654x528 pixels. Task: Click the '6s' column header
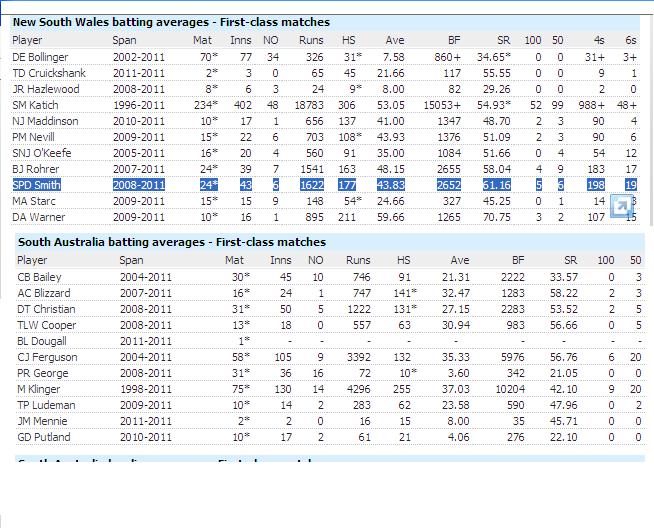[x=631, y=40]
